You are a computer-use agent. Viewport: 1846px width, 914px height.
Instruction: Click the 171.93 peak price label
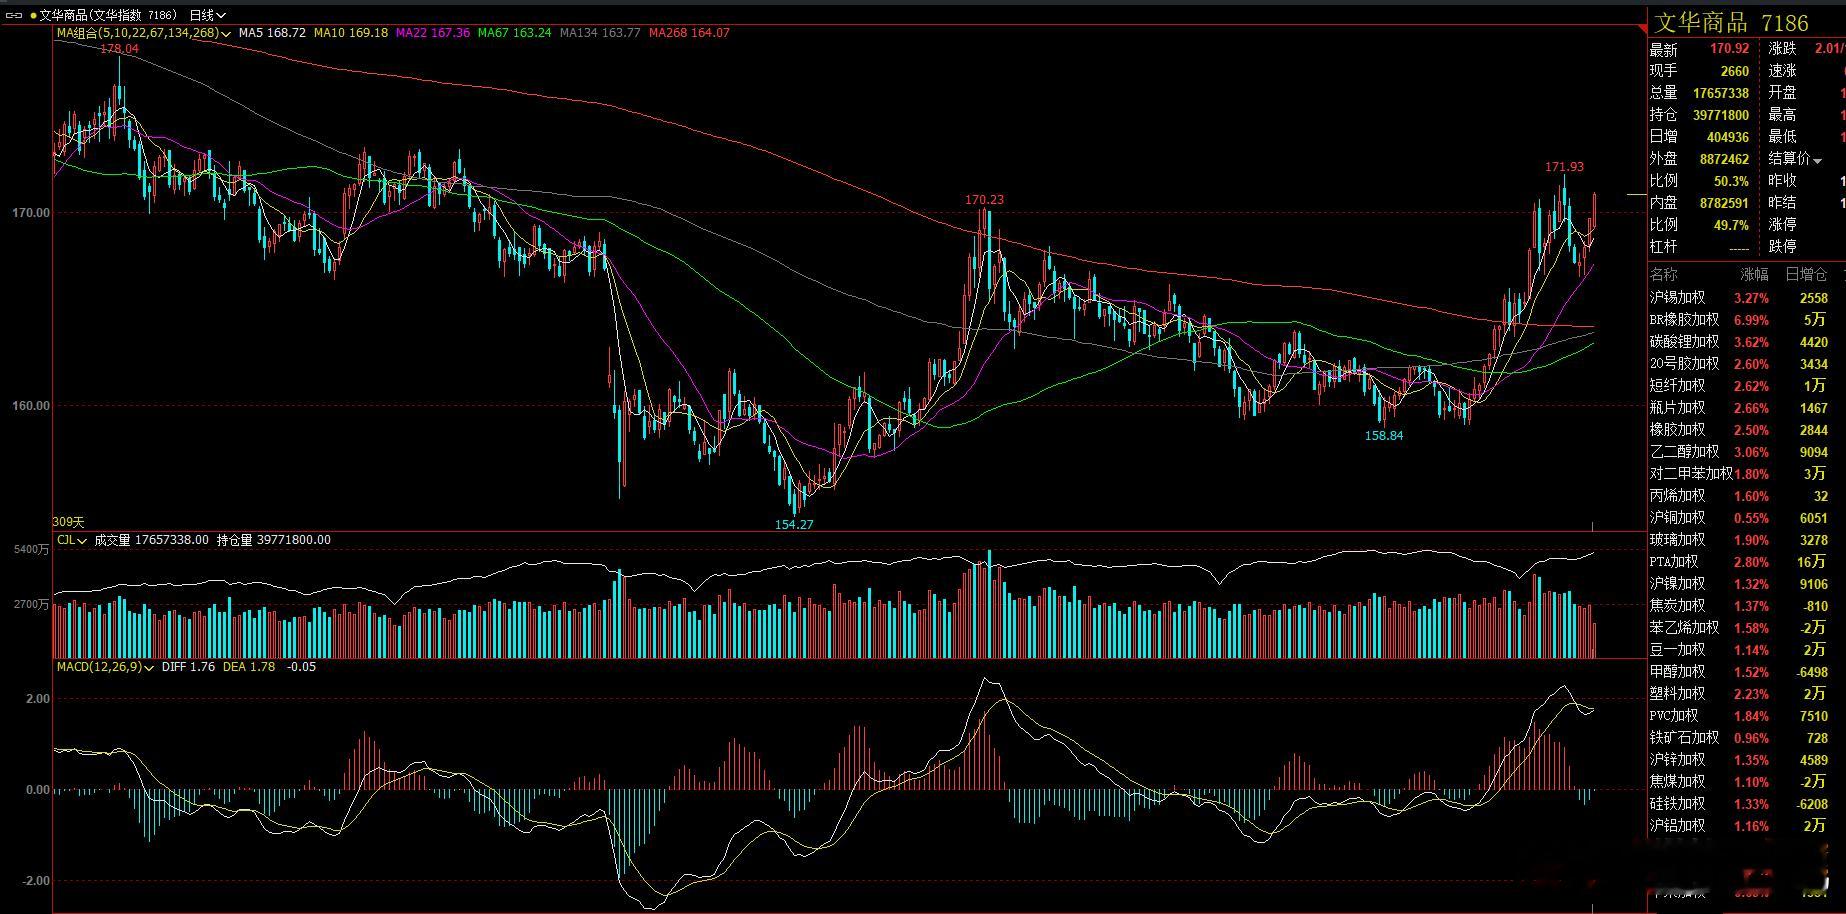point(1564,167)
